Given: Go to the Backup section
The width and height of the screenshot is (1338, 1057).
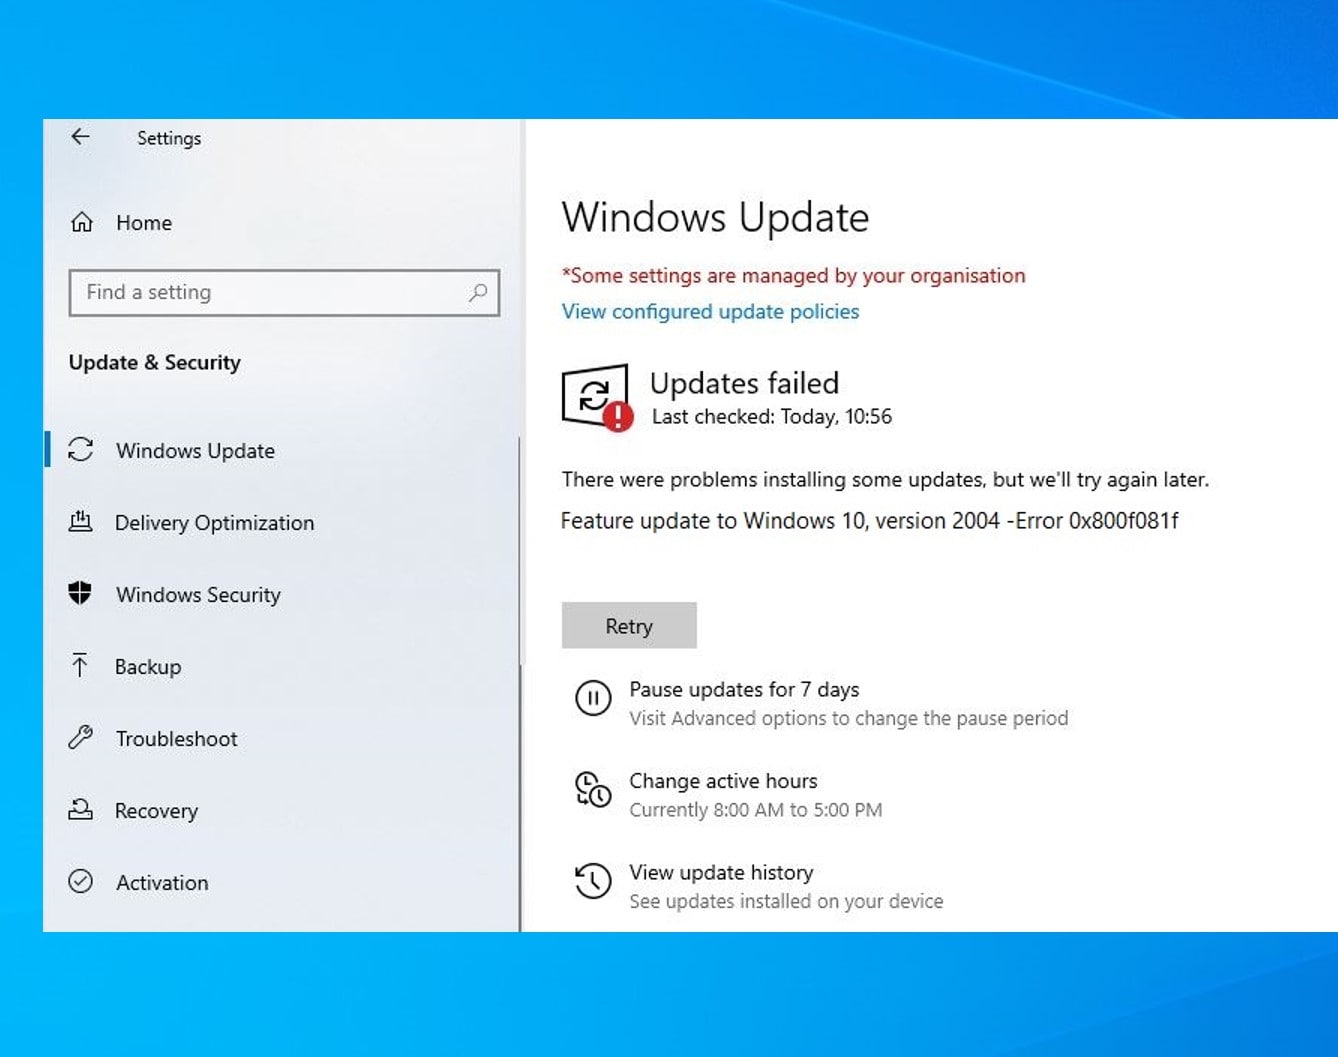Looking at the screenshot, I should click(x=148, y=667).
